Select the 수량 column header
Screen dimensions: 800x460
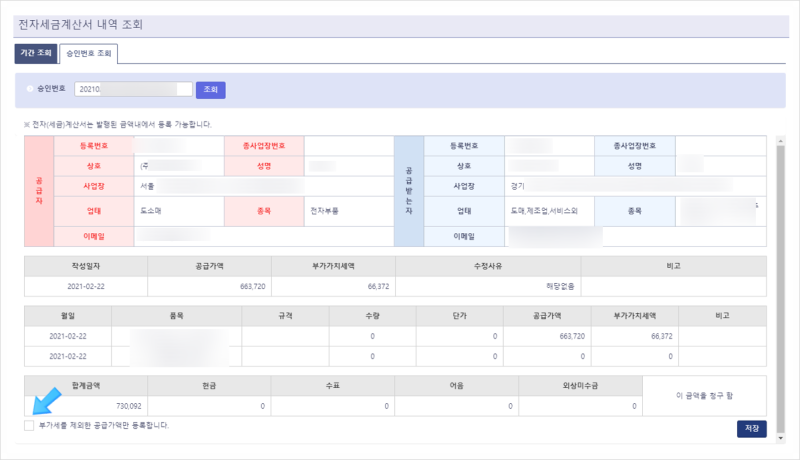[x=372, y=316]
